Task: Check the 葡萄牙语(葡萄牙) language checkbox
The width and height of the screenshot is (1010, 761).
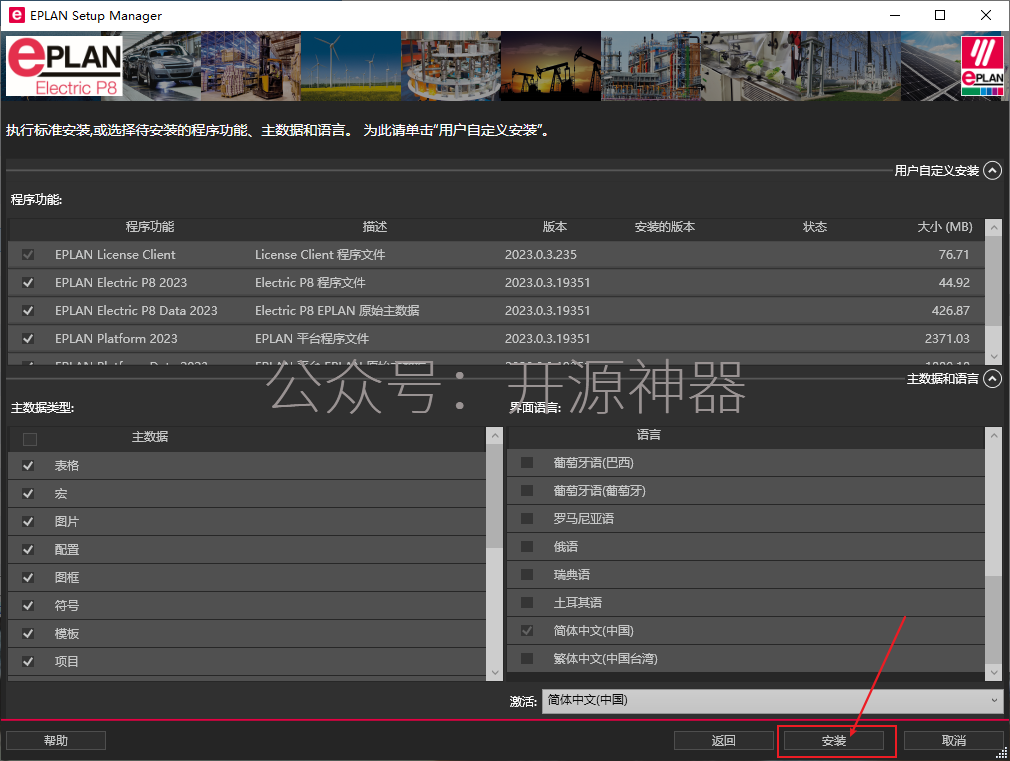Action: pos(527,490)
